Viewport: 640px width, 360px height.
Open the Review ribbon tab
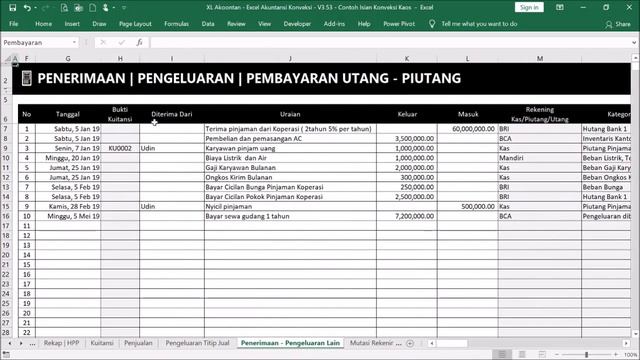pyautogui.click(x=236, y=24)
